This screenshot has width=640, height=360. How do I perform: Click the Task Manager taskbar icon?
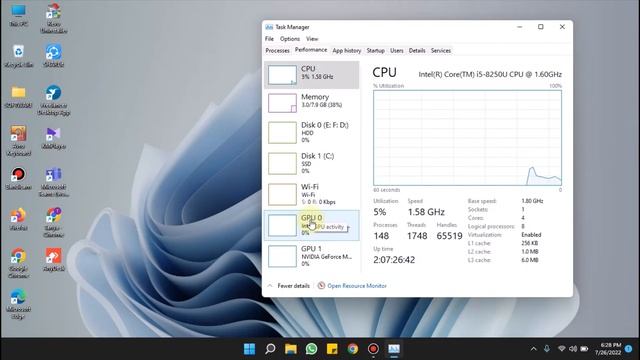tap(394, 349)
